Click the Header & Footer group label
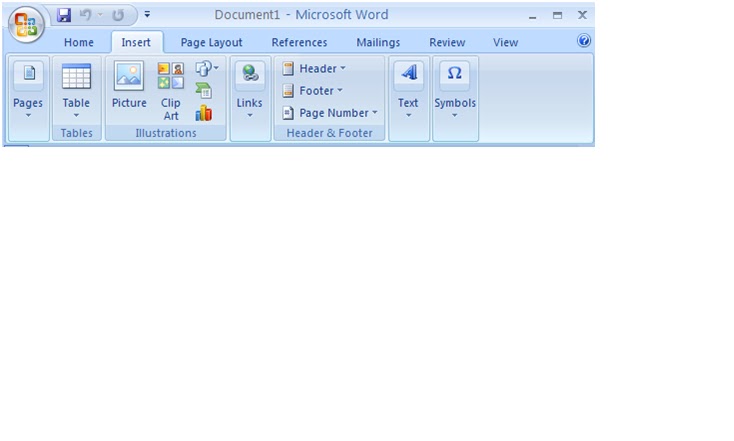The width and height of the screenshot is (734, 441). [330, 133]
